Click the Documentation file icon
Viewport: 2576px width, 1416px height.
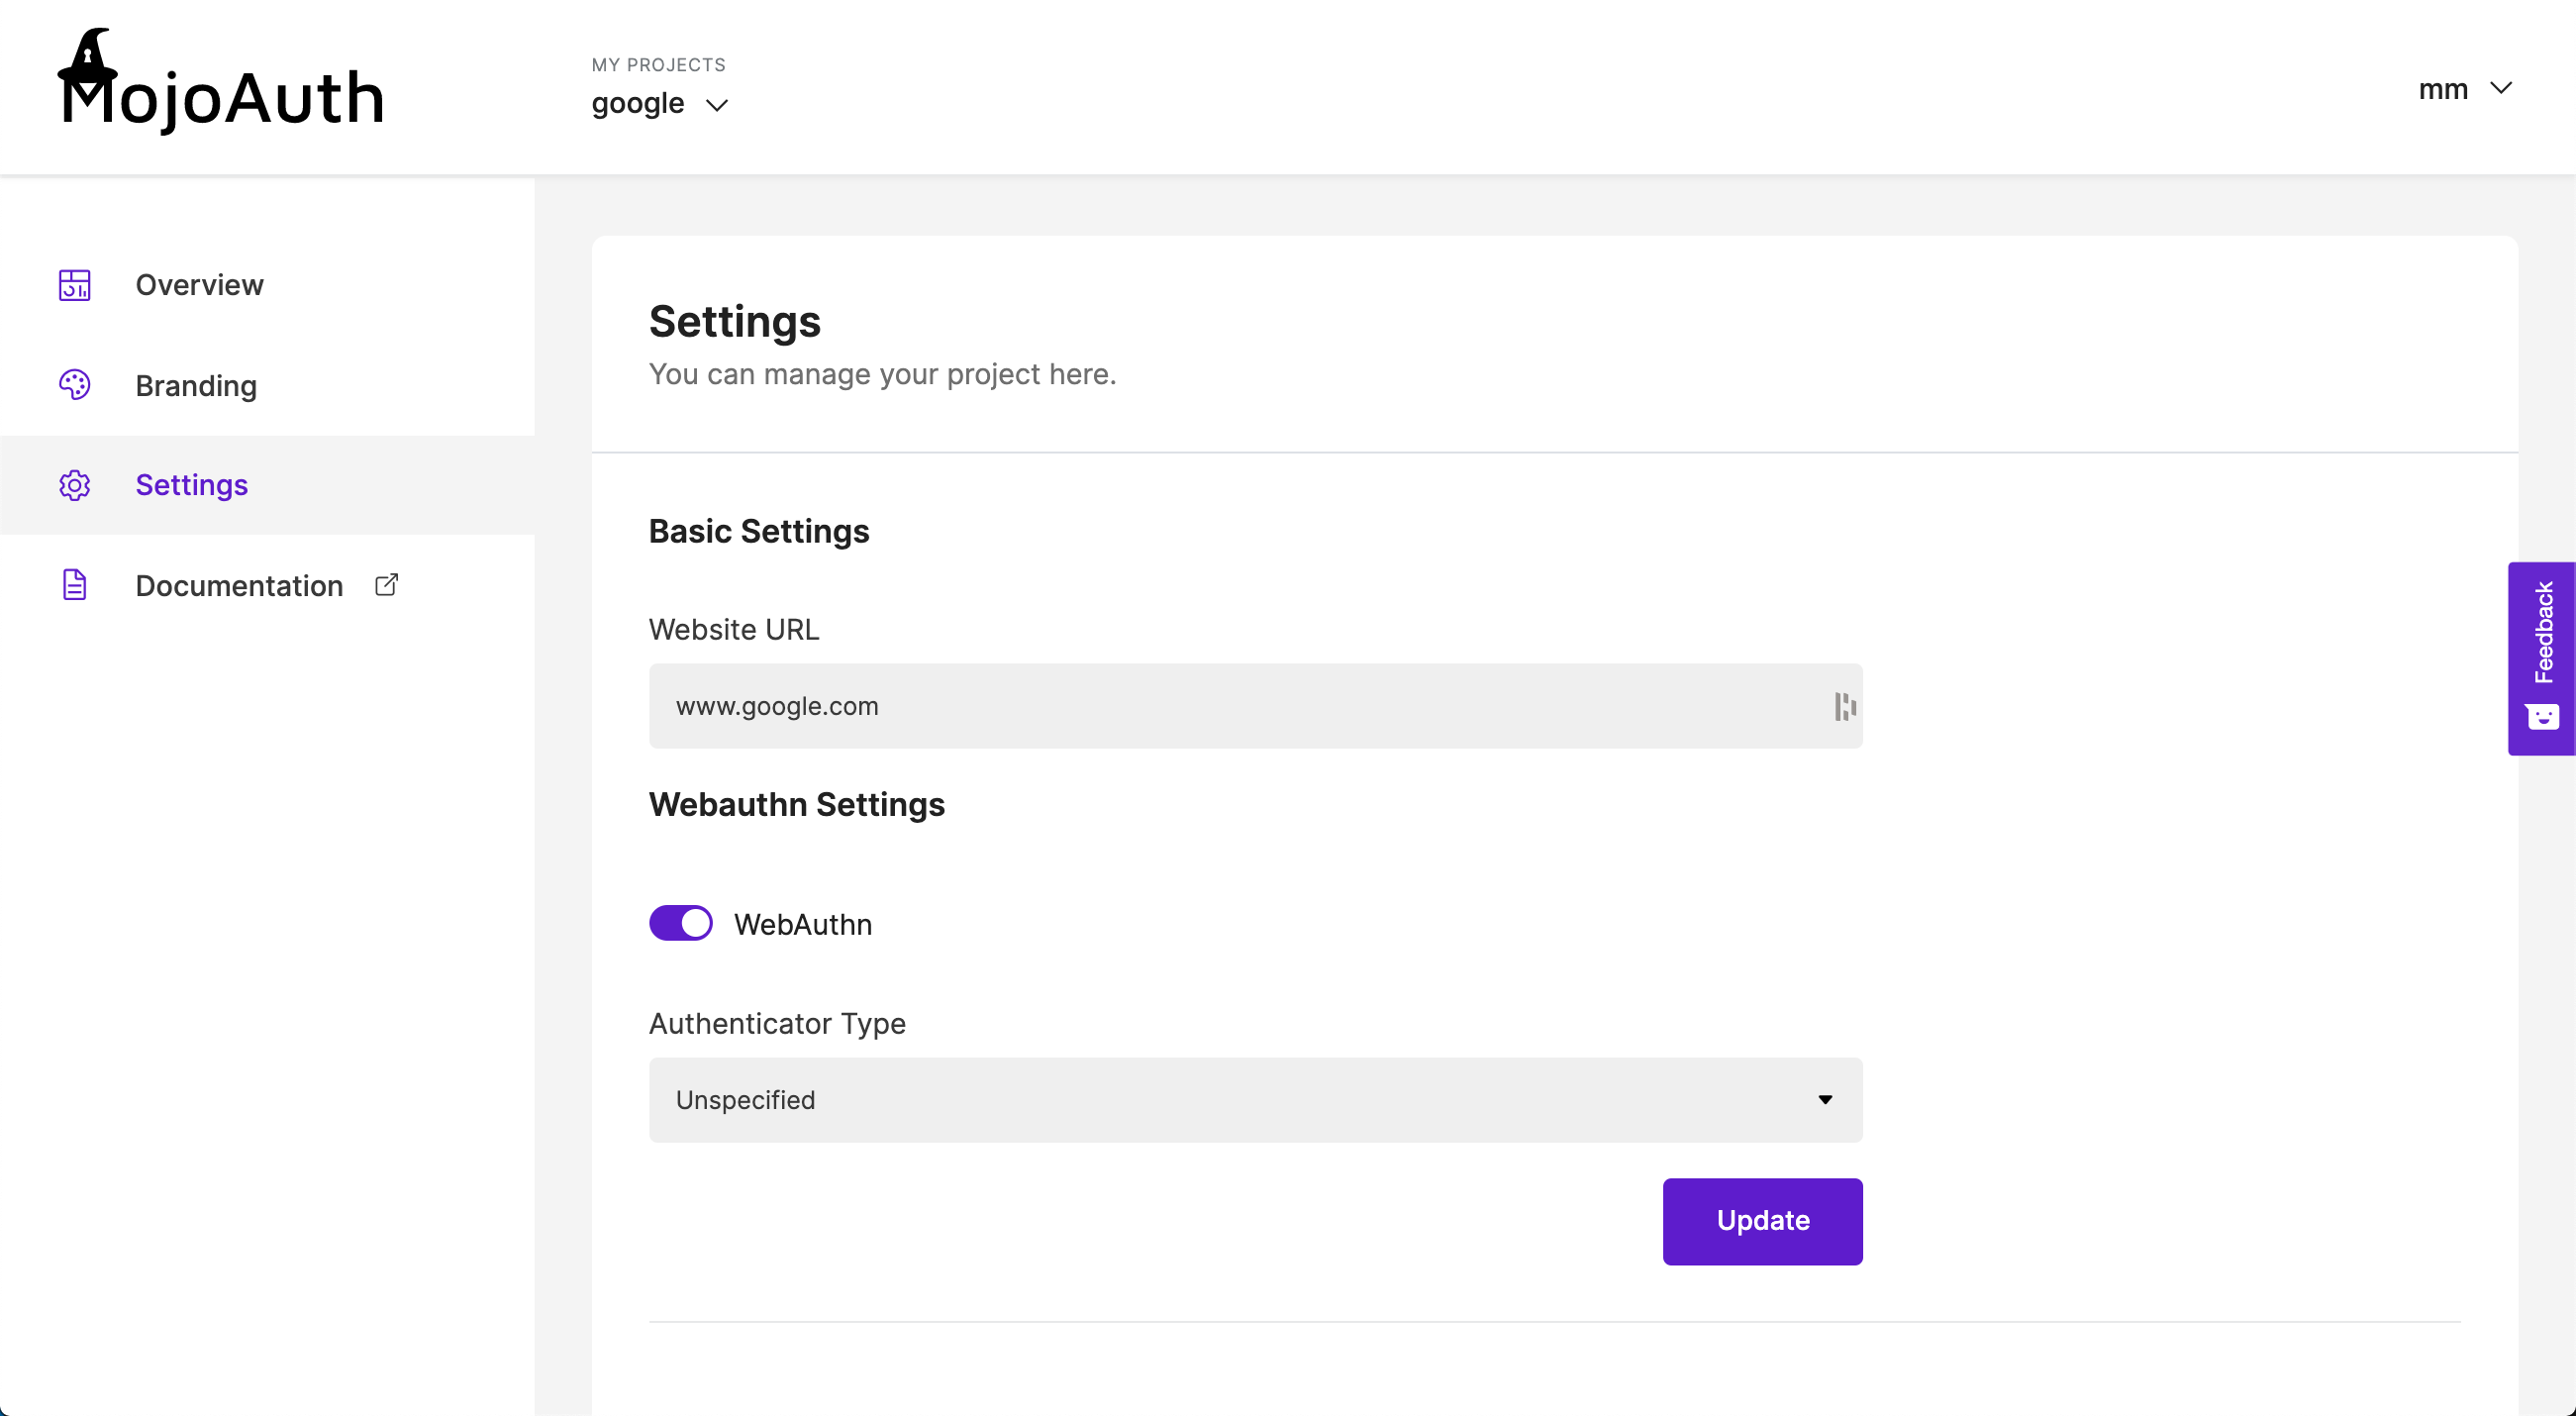click(74, 585)
